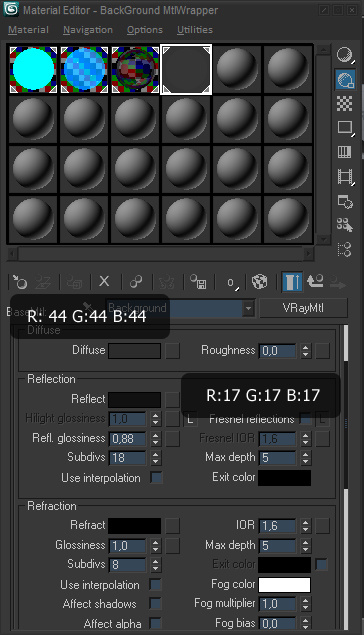
Task: Open the Utilities menu
Action: [195, 30]
